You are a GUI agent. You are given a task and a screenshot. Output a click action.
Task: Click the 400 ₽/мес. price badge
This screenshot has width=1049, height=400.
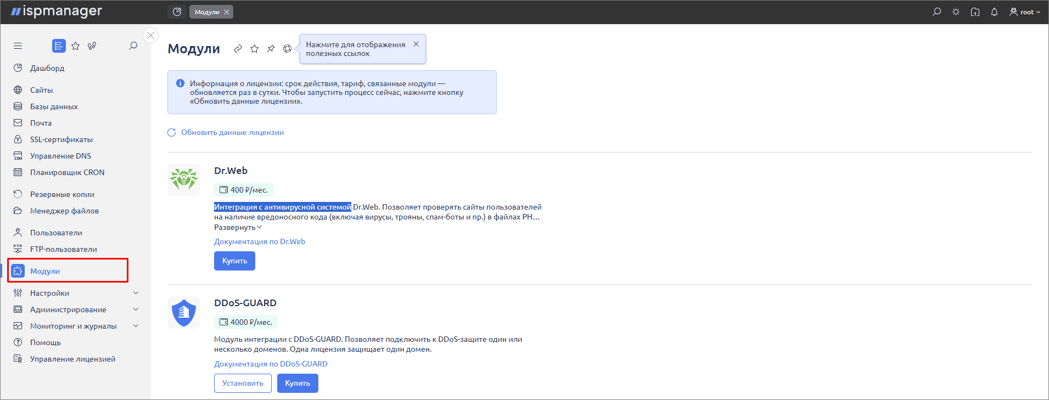(x=244, y=190)
